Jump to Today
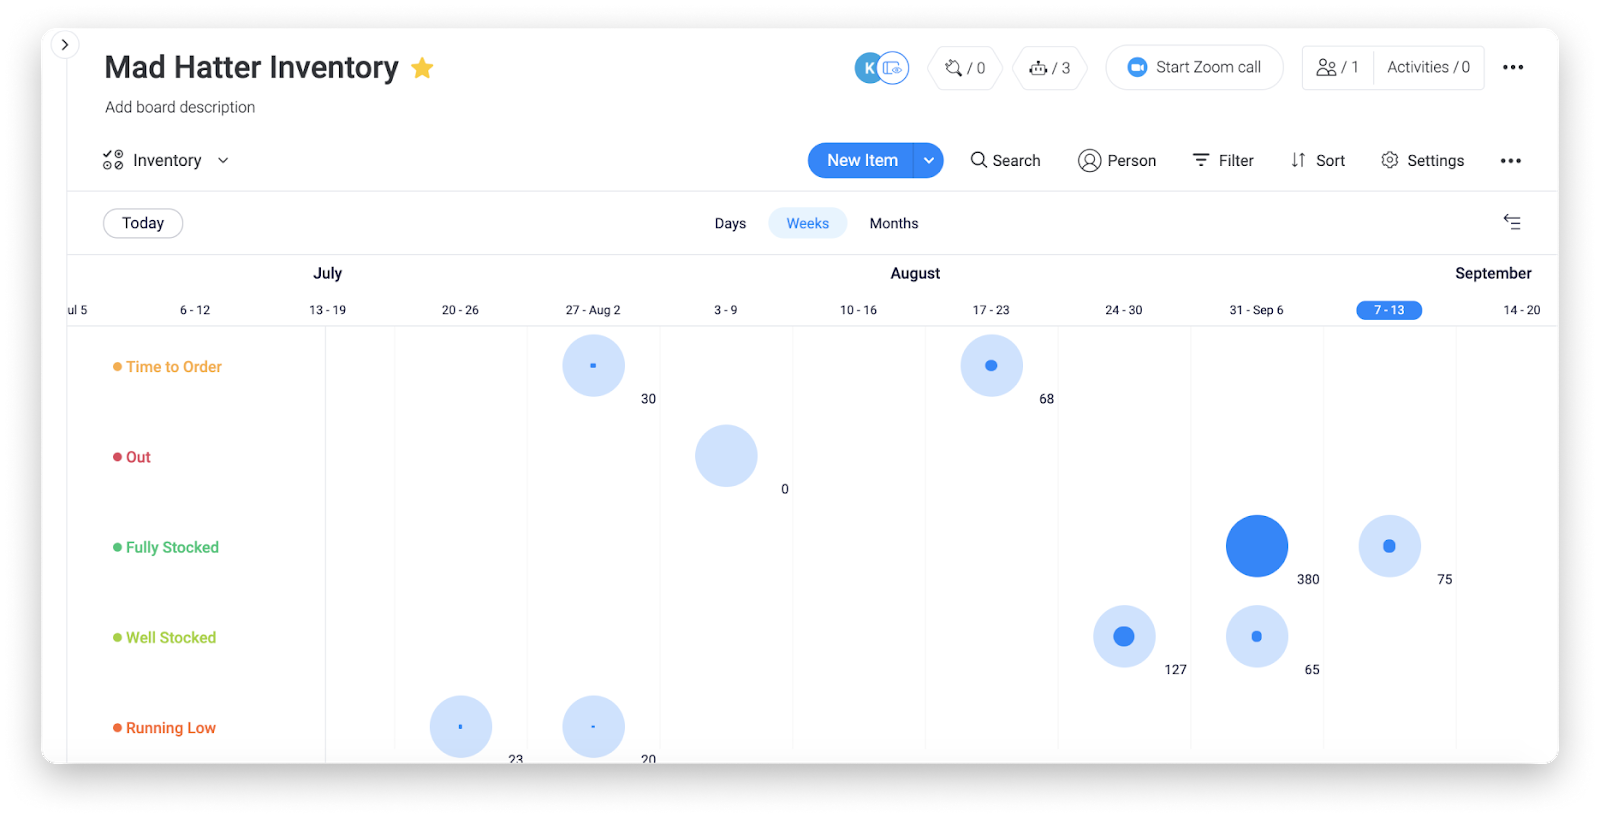The width and height of the screenshot is (1600, 818). tap(143, 223)
